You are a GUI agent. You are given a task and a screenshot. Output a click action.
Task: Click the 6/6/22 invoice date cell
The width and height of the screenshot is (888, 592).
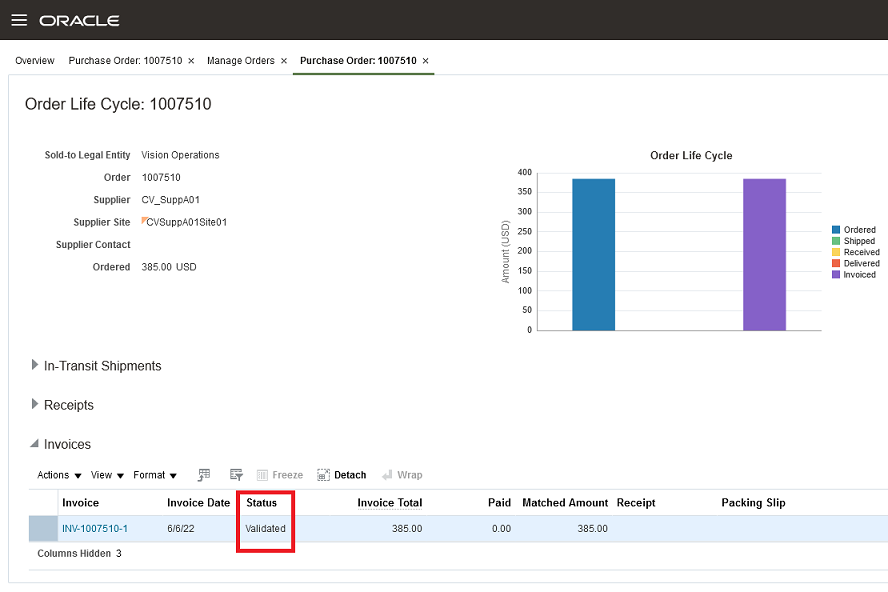(181, 529)
